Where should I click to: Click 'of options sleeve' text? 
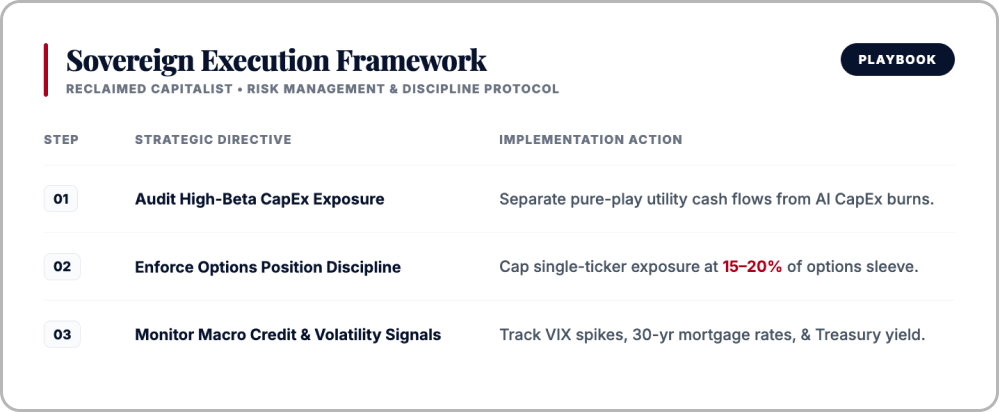tap(852, 267)
